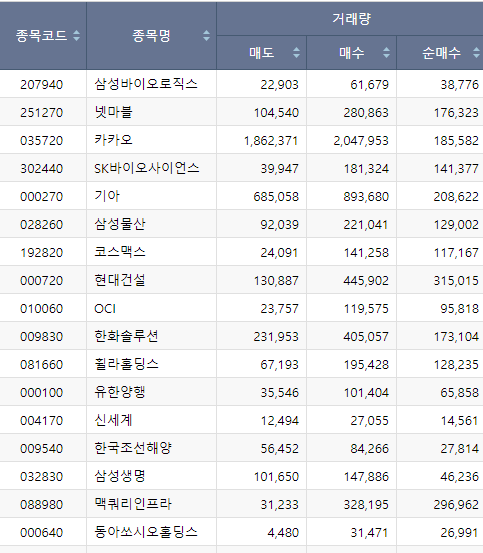This screenshot has width=483, height=553.
Task: Click 맥쿼리인프라 buy volume 328,195
Action: (366, 505)
